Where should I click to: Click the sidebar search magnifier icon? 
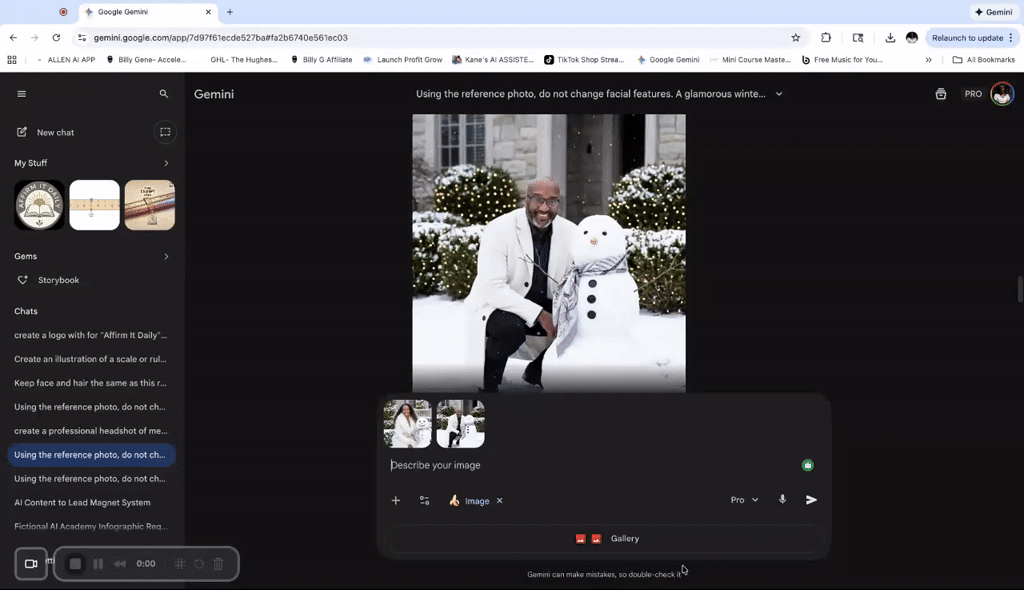pyautogui.click(x=164, y=94)
